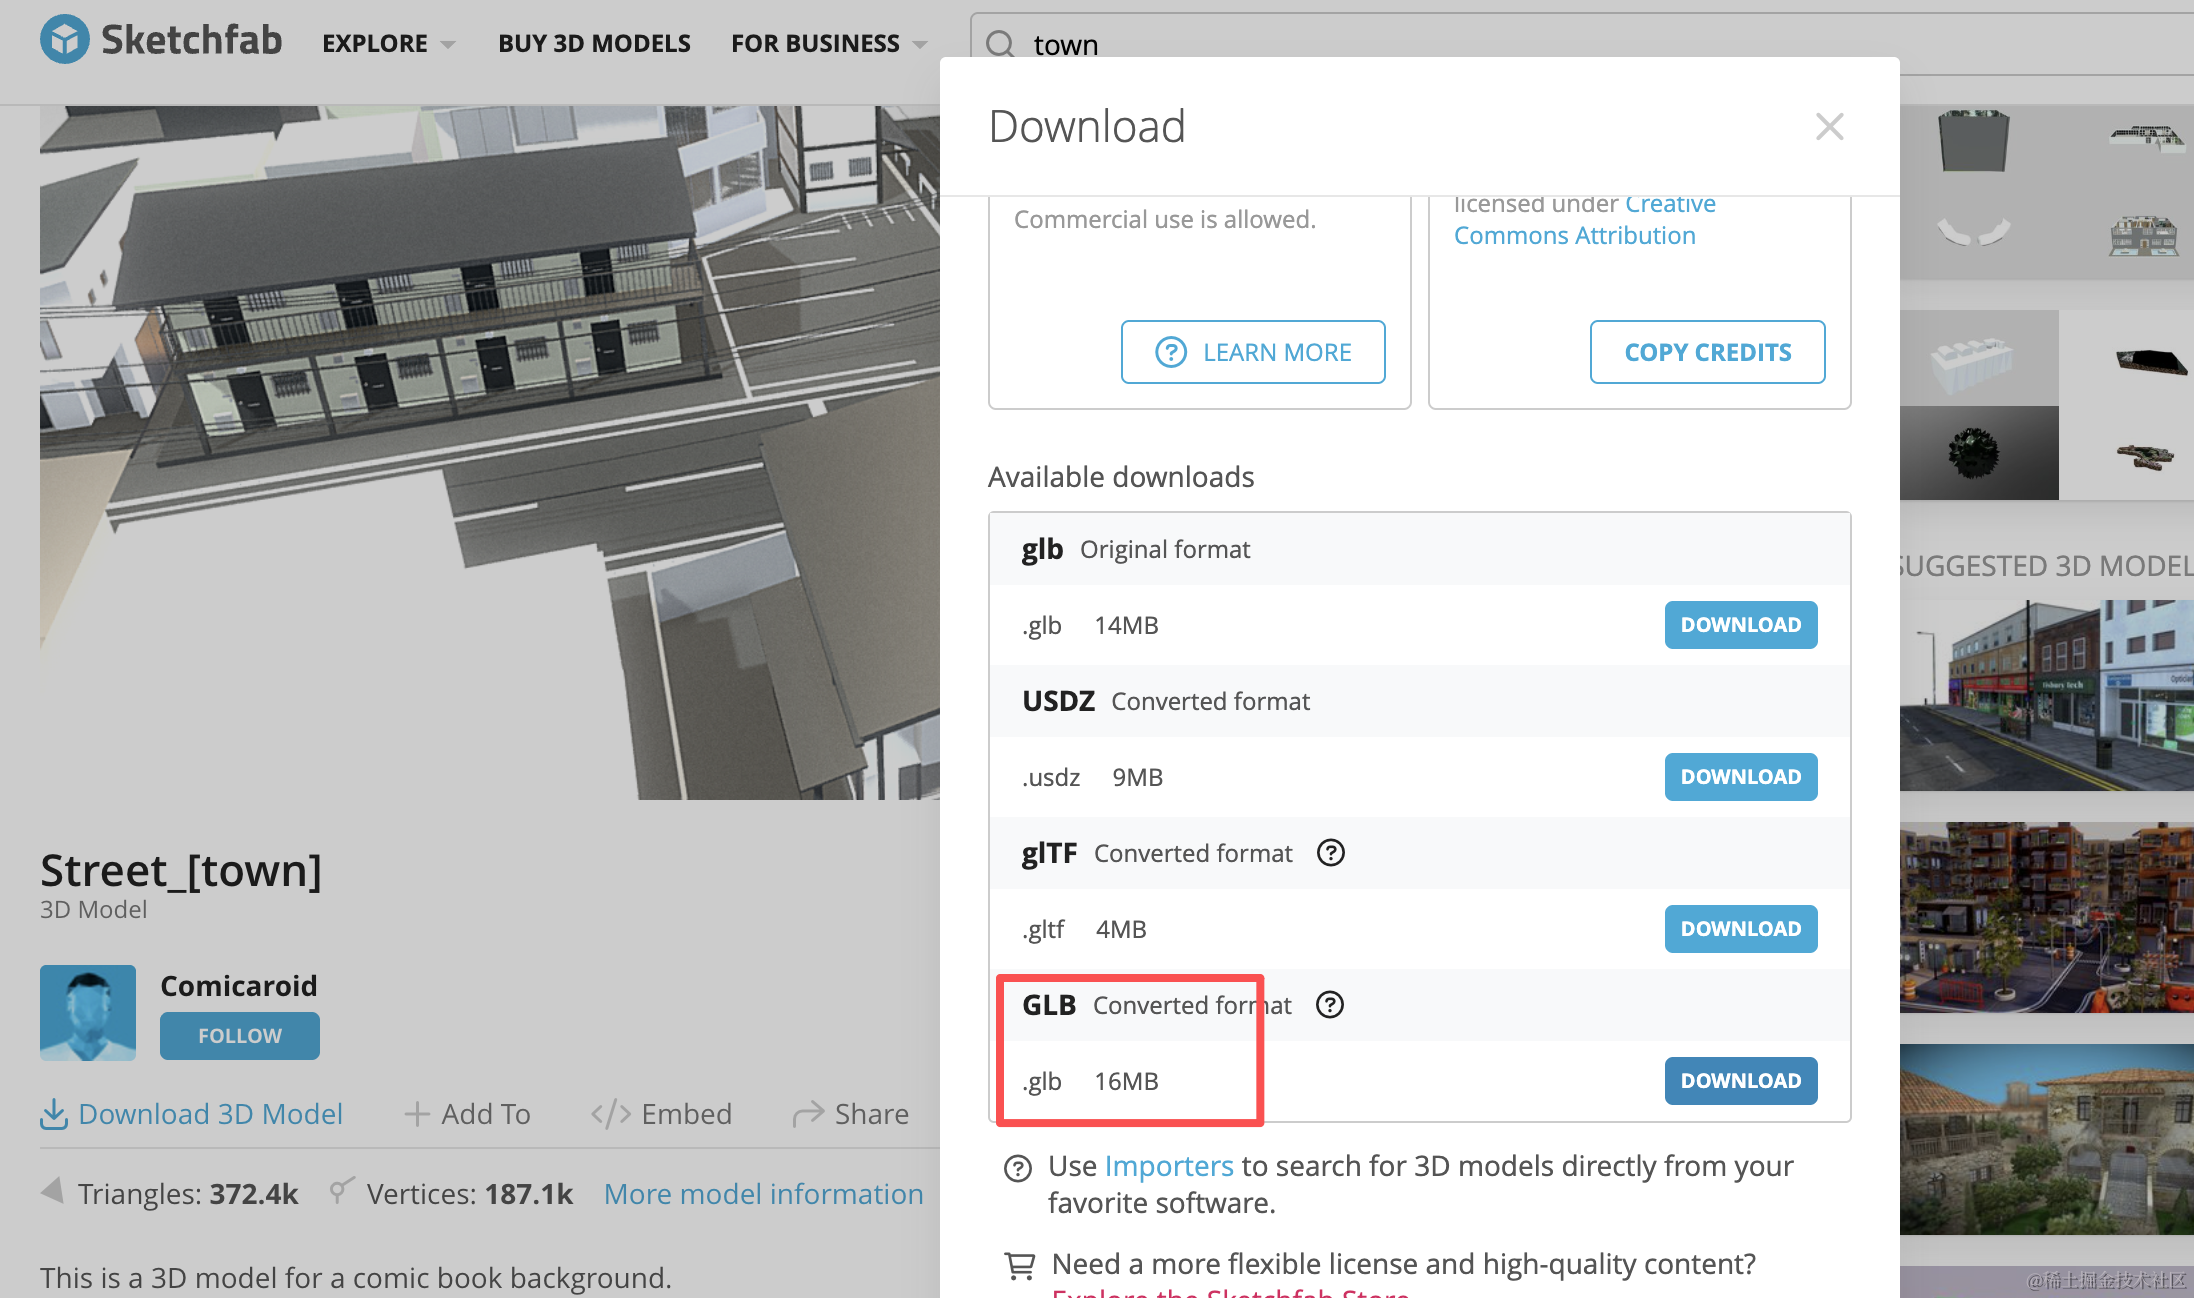The image size is (2194, 1298).
Task: Open the EXPLORE dropdown menu
Action: tap(388, 43)
